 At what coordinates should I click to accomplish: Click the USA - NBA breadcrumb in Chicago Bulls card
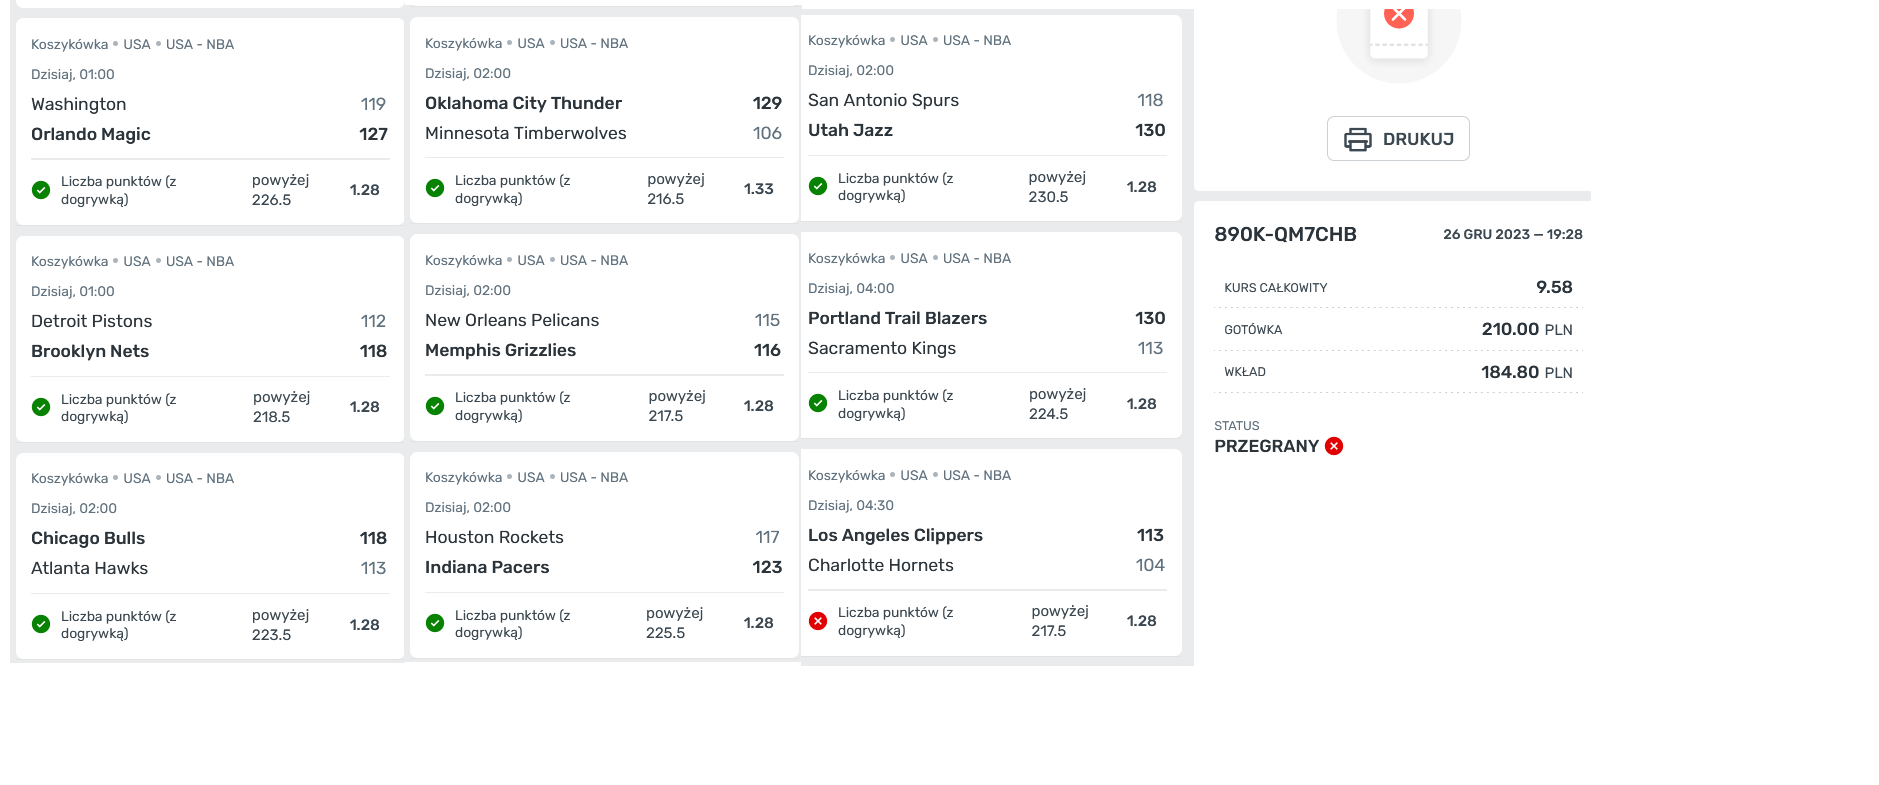point(200,478)
